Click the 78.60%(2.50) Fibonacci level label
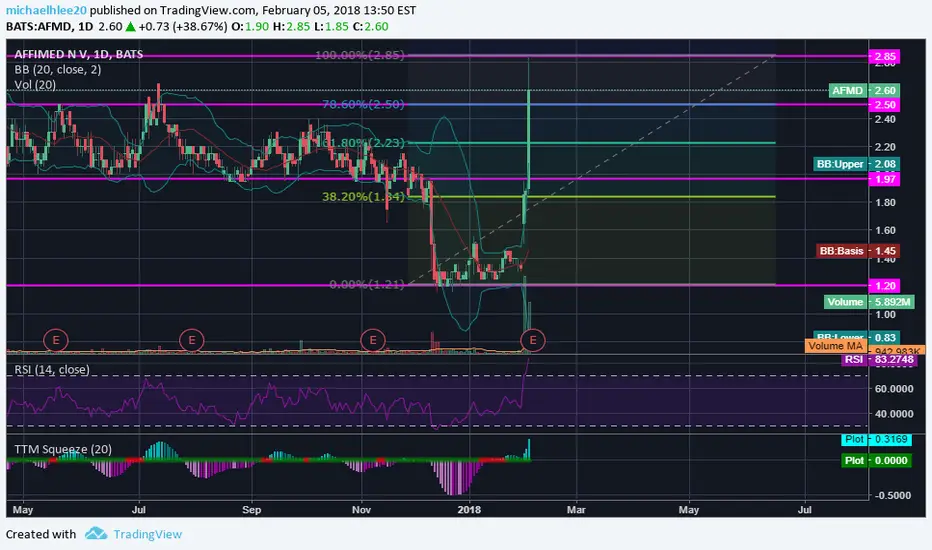The image size is (932, 550). click(363, 105)
